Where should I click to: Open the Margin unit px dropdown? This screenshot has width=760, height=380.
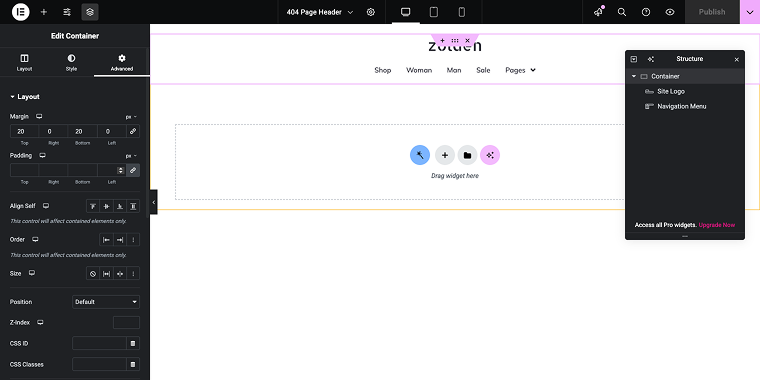[131, 117]
